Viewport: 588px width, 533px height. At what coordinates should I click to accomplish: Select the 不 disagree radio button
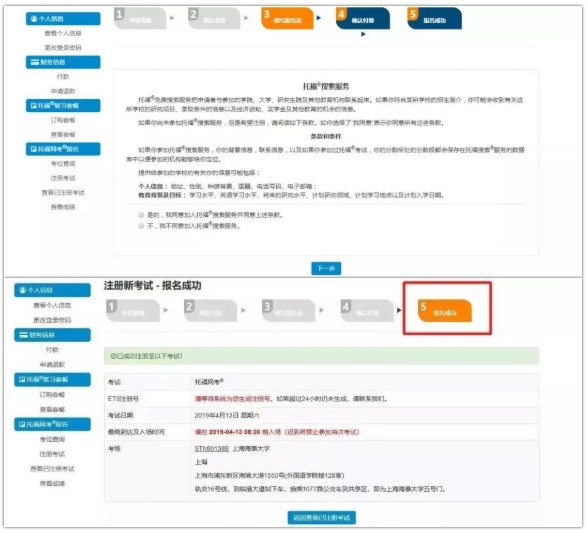(141, 226)
